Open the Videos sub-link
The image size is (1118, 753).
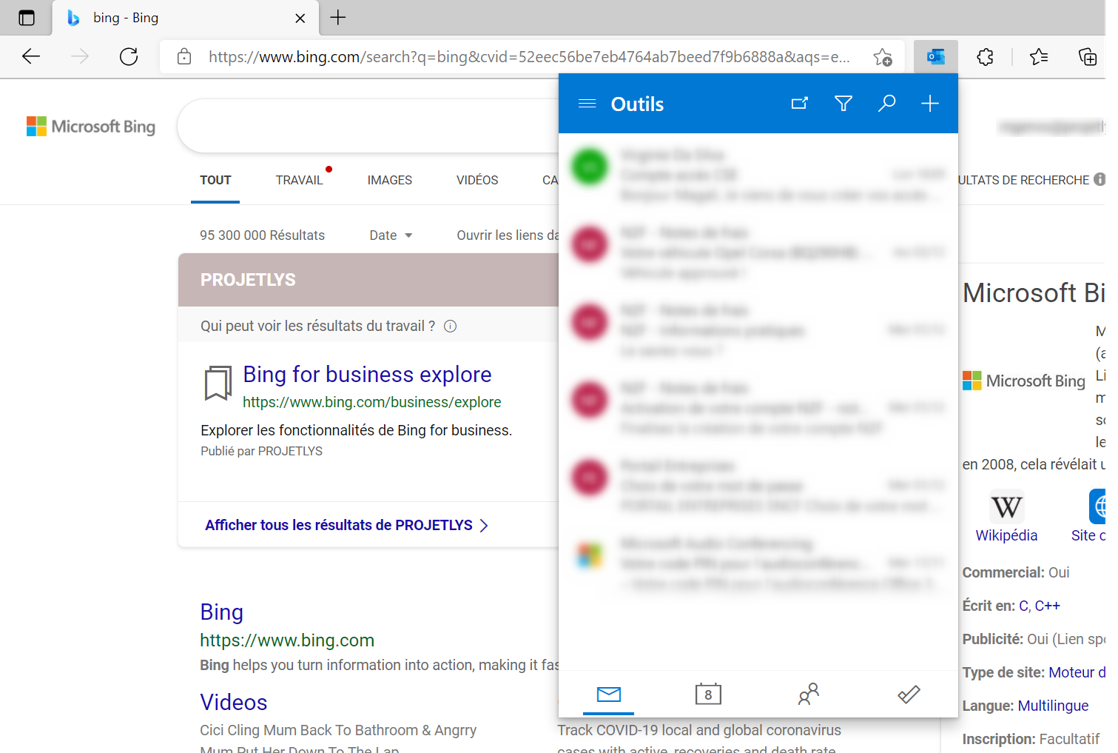coord(233,702)
